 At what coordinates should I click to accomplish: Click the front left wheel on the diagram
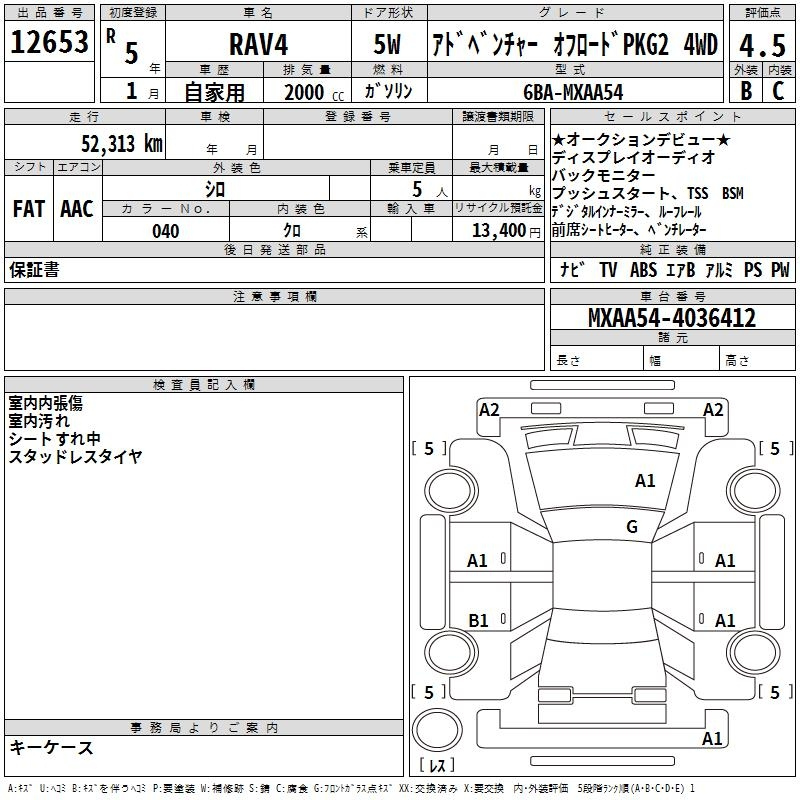(451, 491)
